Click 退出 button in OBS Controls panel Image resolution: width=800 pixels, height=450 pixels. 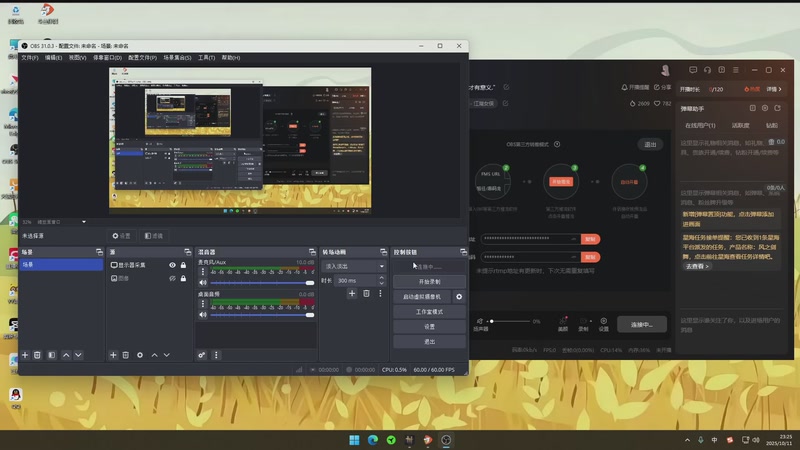[429, 341]
